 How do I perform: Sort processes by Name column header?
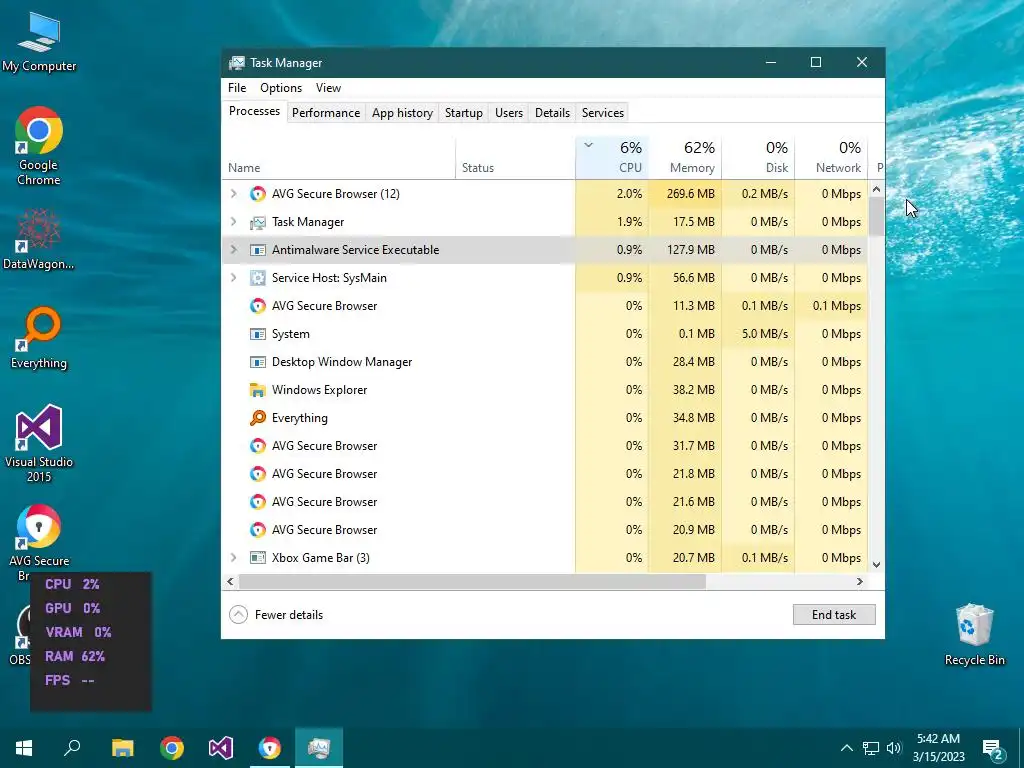point(338,157)
